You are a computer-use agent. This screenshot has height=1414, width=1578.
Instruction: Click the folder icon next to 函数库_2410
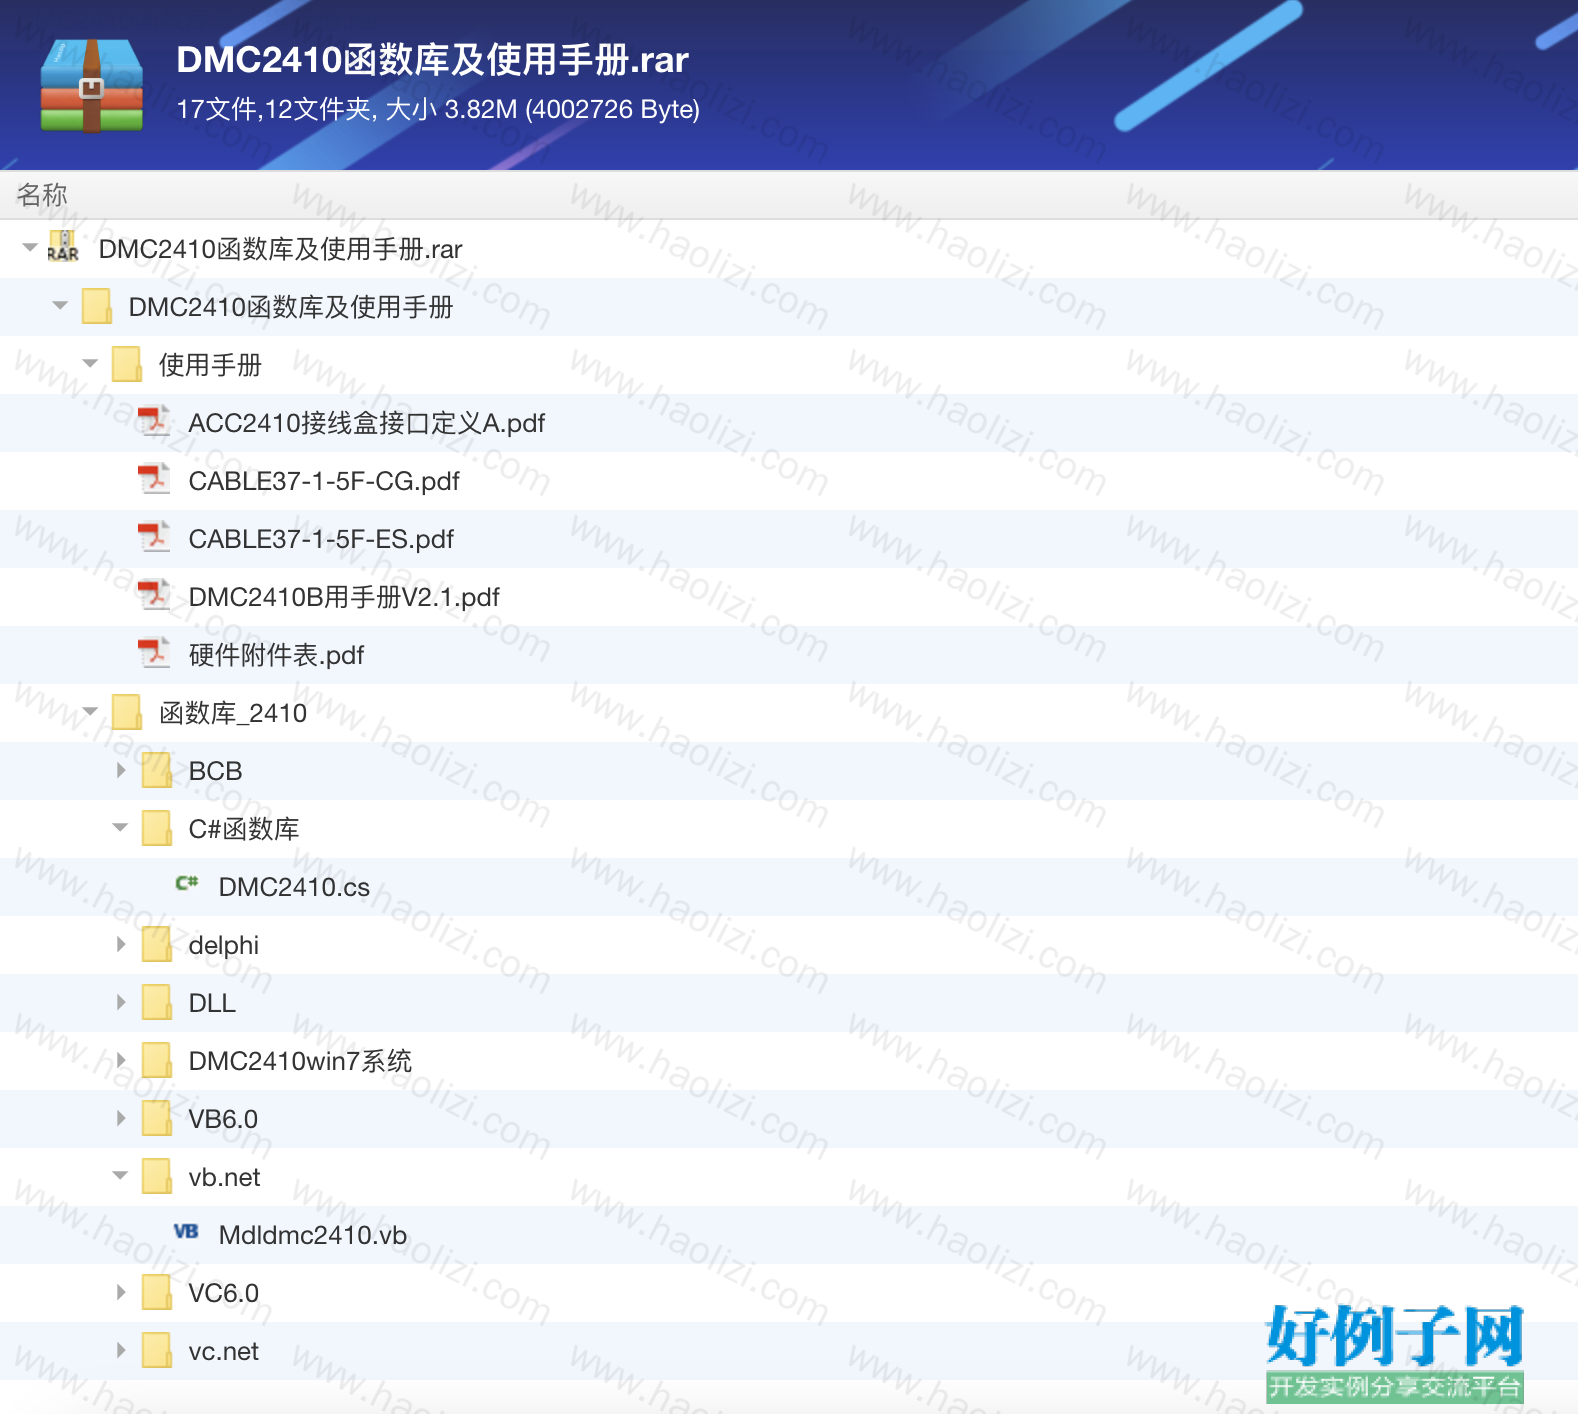[x=126, y=712]
